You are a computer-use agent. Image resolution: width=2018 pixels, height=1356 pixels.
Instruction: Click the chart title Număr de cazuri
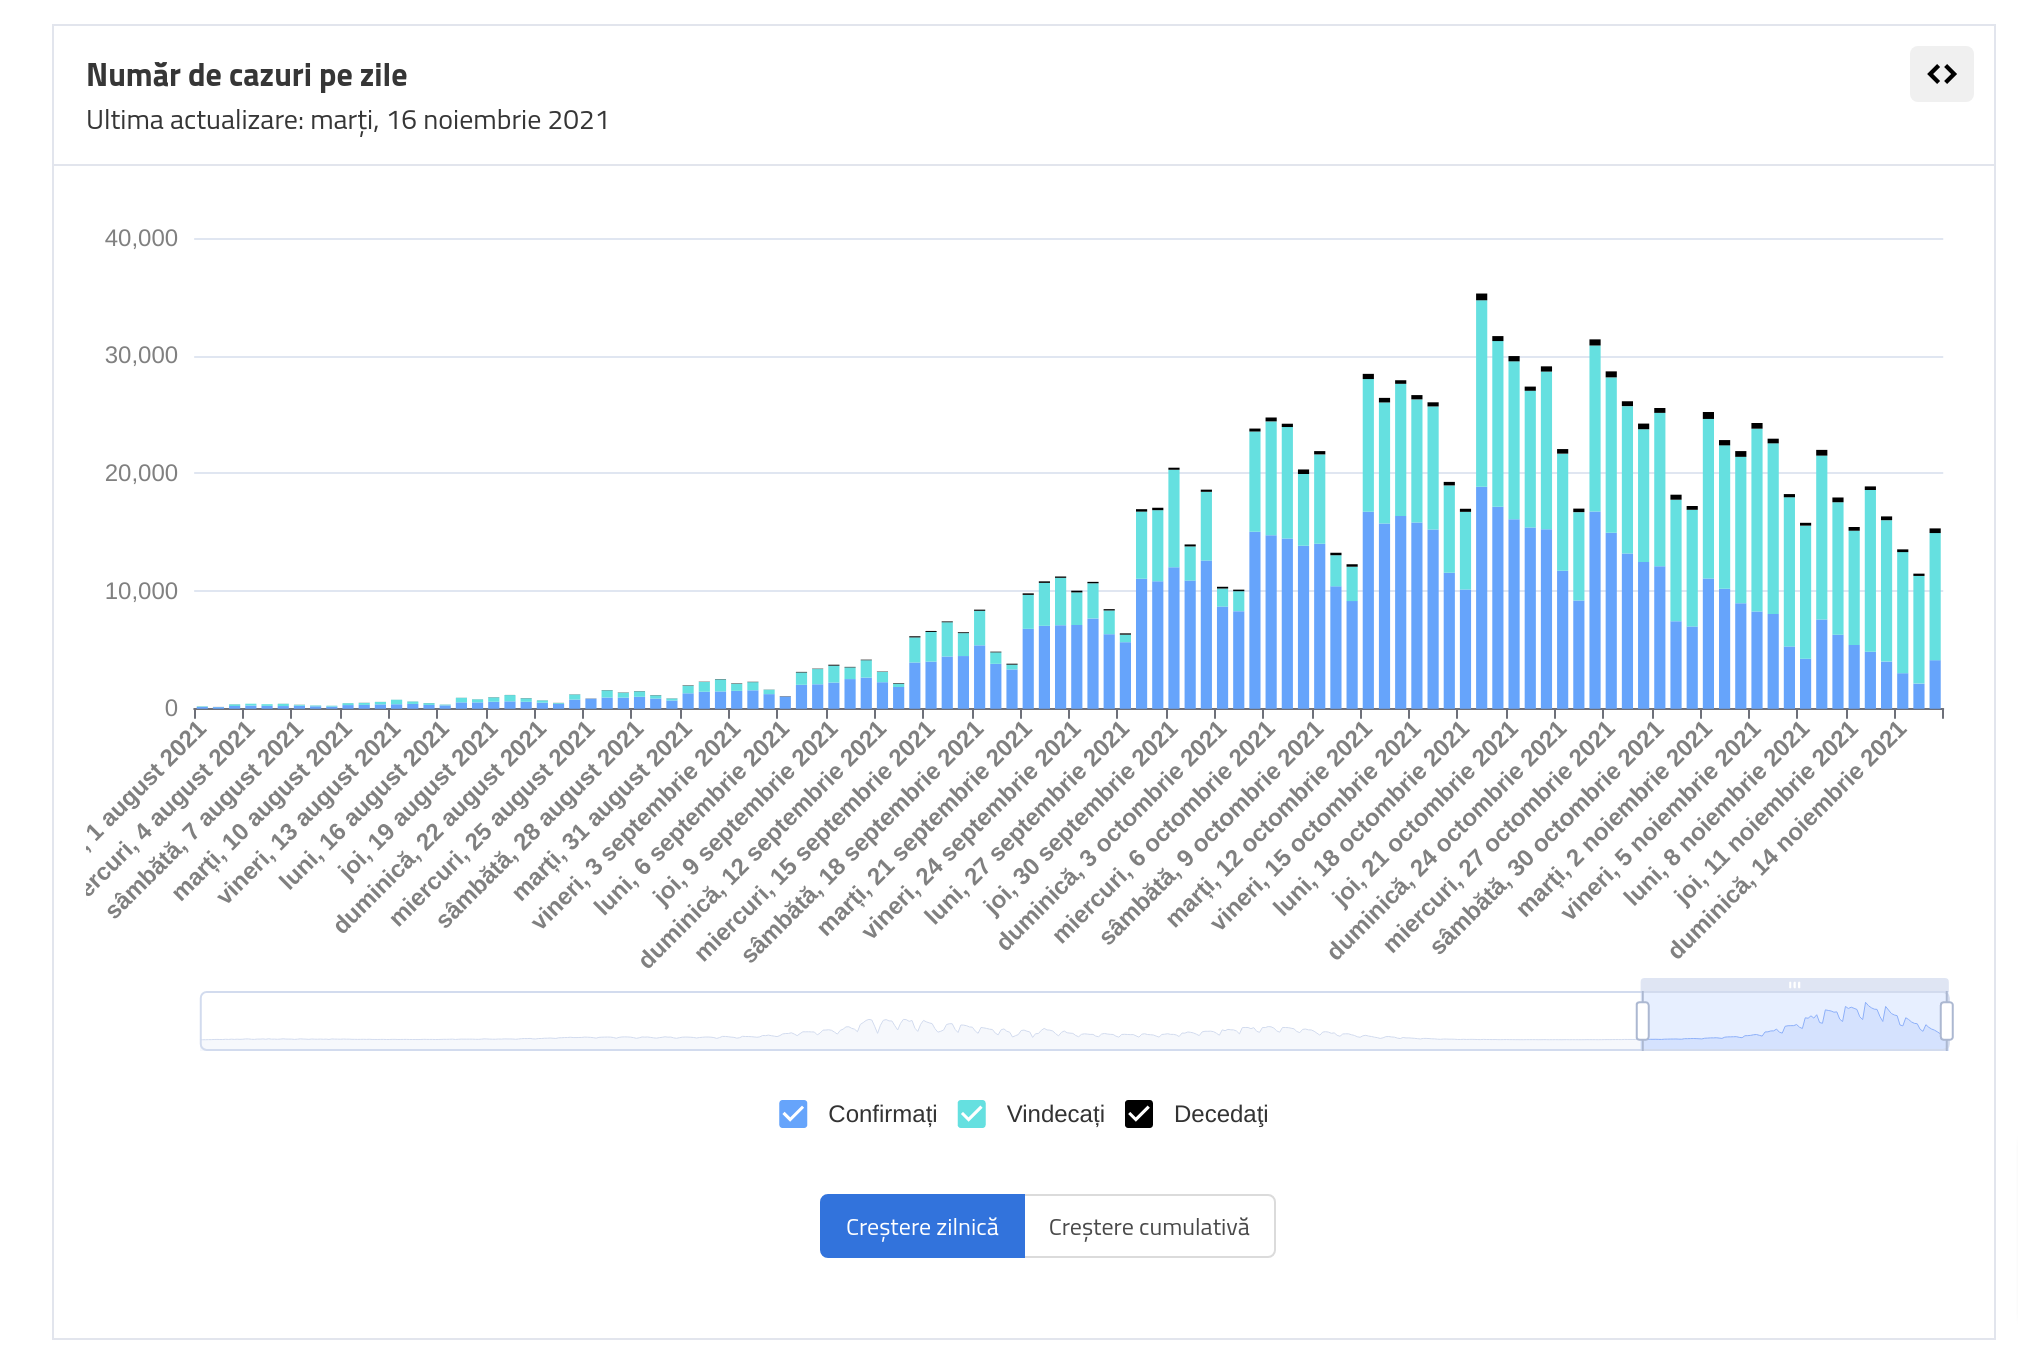pos(246,75)
